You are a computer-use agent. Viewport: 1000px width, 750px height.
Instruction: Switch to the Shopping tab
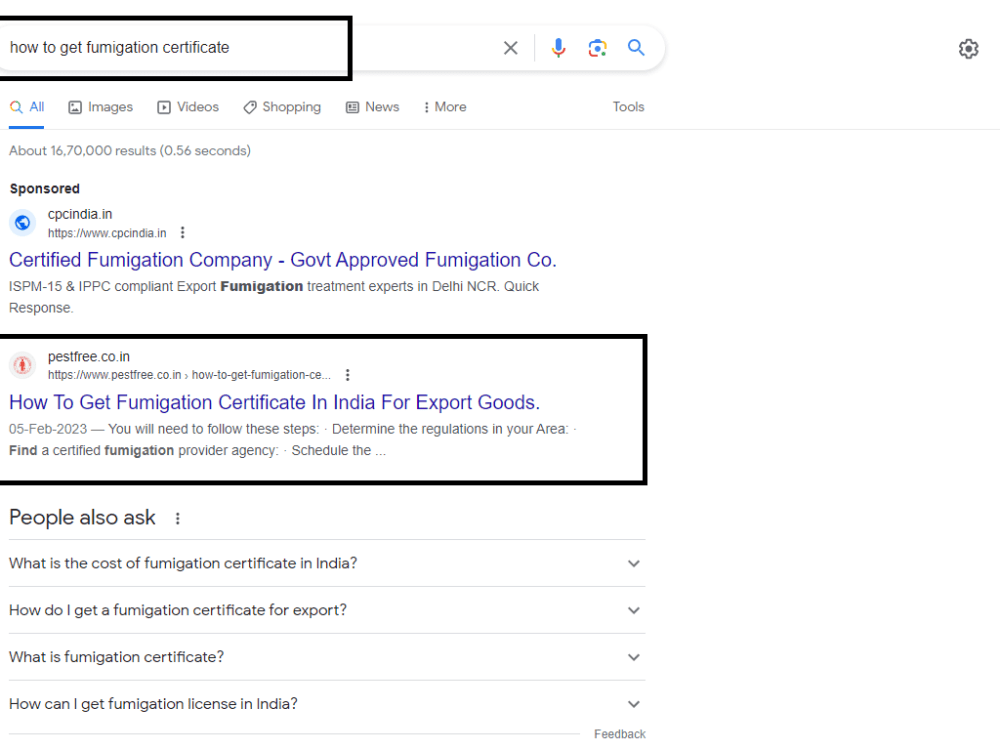(282, 107)
